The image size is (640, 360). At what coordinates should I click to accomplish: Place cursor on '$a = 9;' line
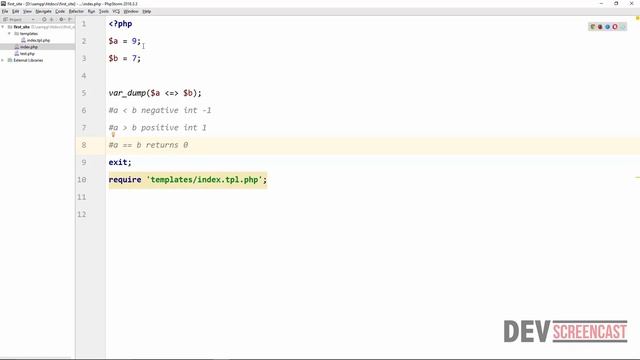[124, 41]
